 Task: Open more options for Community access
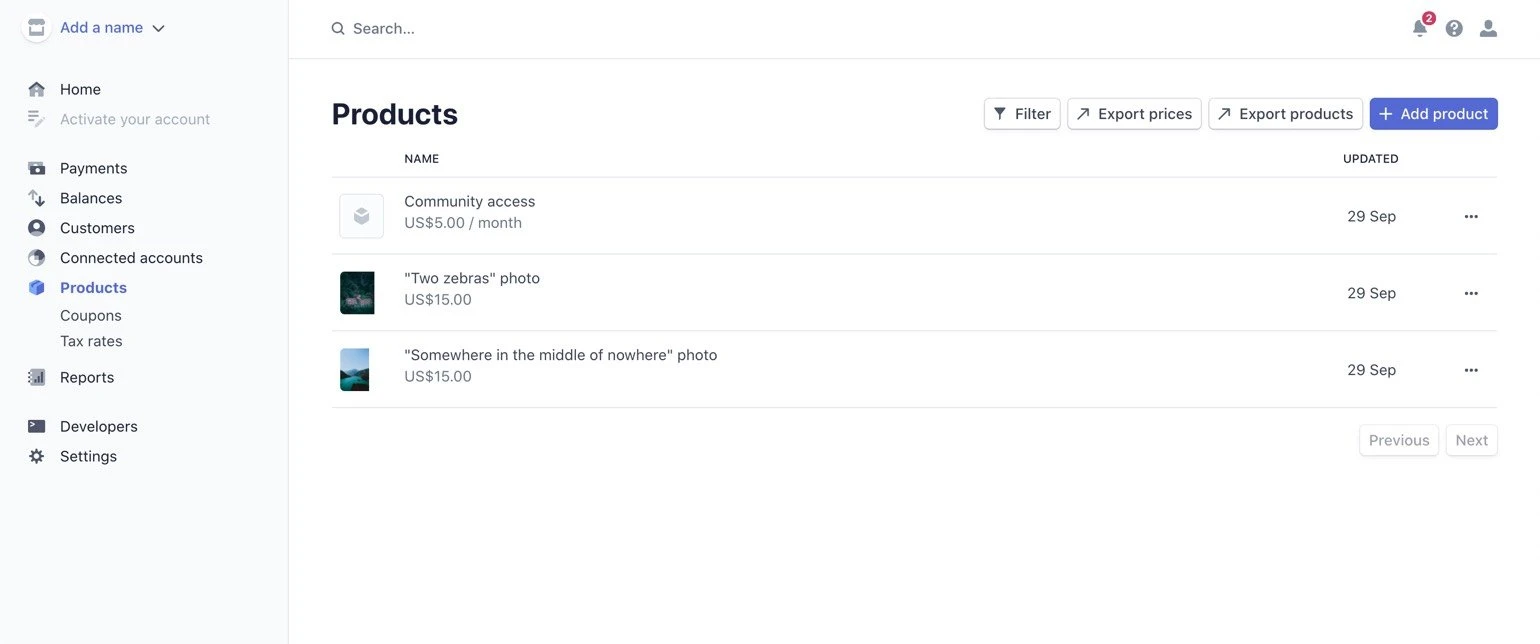point(1470,216)
